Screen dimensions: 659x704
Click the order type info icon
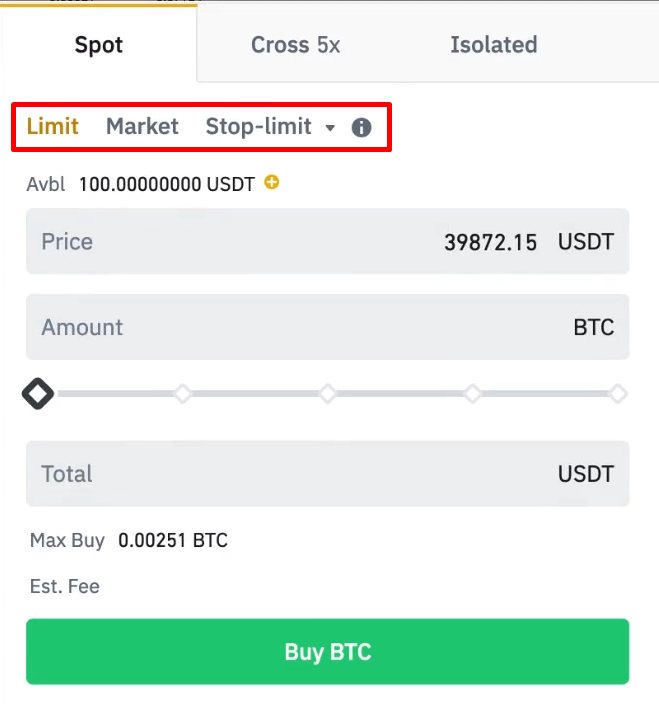click(x=362, y=128)
